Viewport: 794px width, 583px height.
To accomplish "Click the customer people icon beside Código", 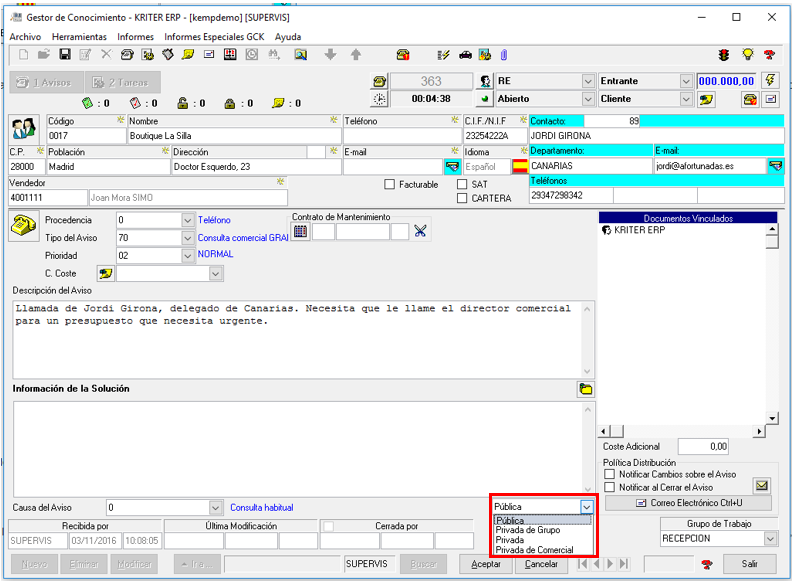I will click(x=24, y=129).
